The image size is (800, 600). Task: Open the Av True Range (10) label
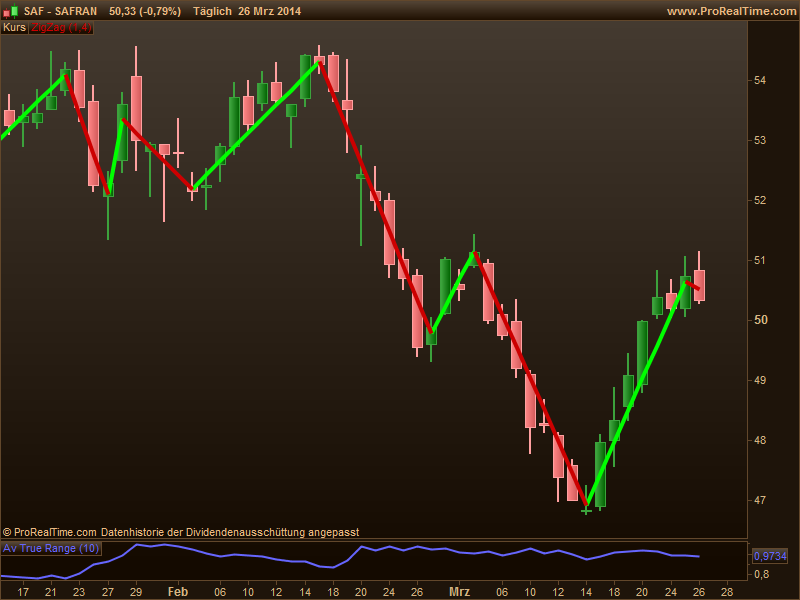click(51, 548)
